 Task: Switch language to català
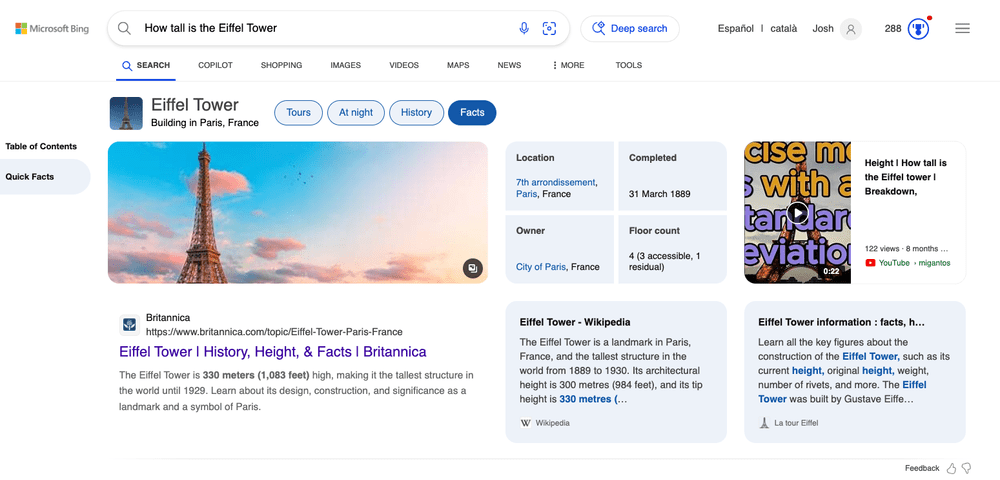coord(784,29)
